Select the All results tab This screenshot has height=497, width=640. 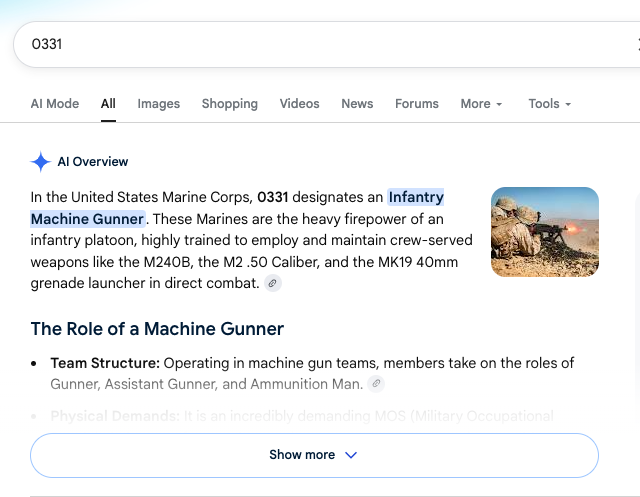point(108,104)
